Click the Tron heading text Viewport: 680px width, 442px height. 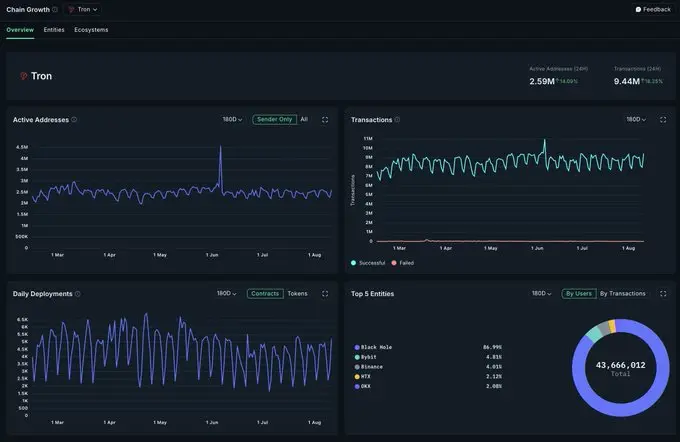[41, 76]
